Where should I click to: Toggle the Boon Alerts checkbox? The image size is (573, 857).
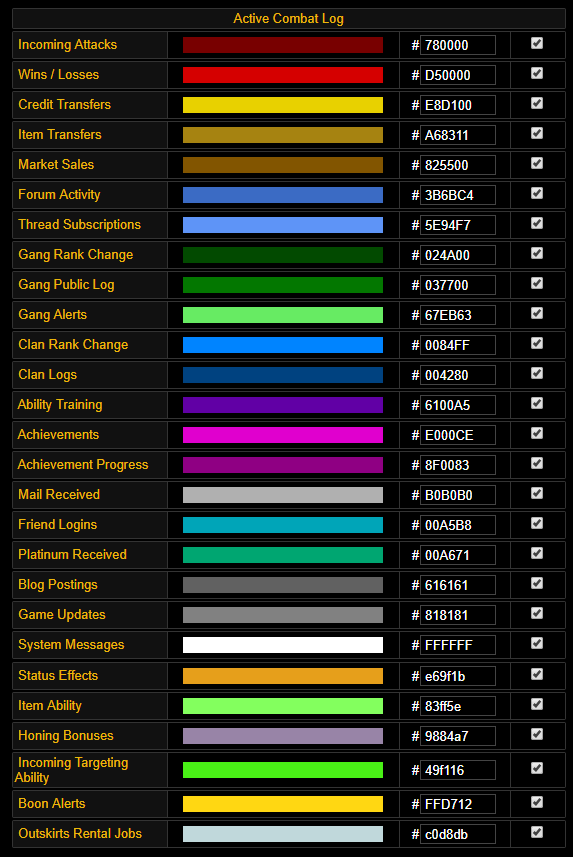coord(537,802)
